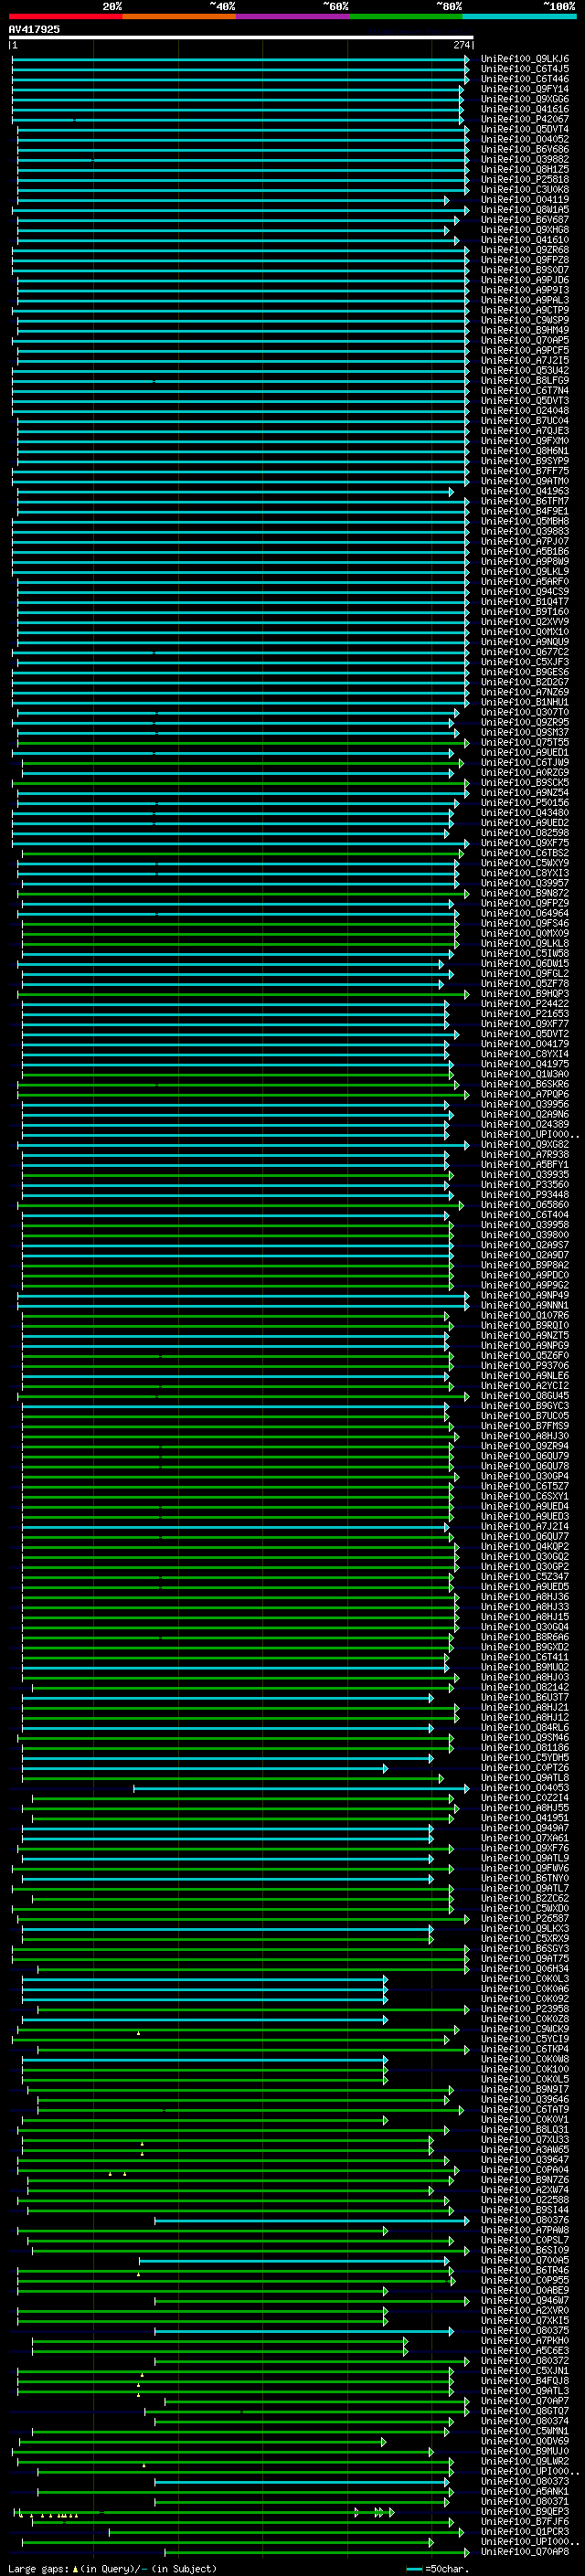The image size is (585, 2576).
Task: Select hit label UniRef100_P24422
Action: (x=525, y=1003)
